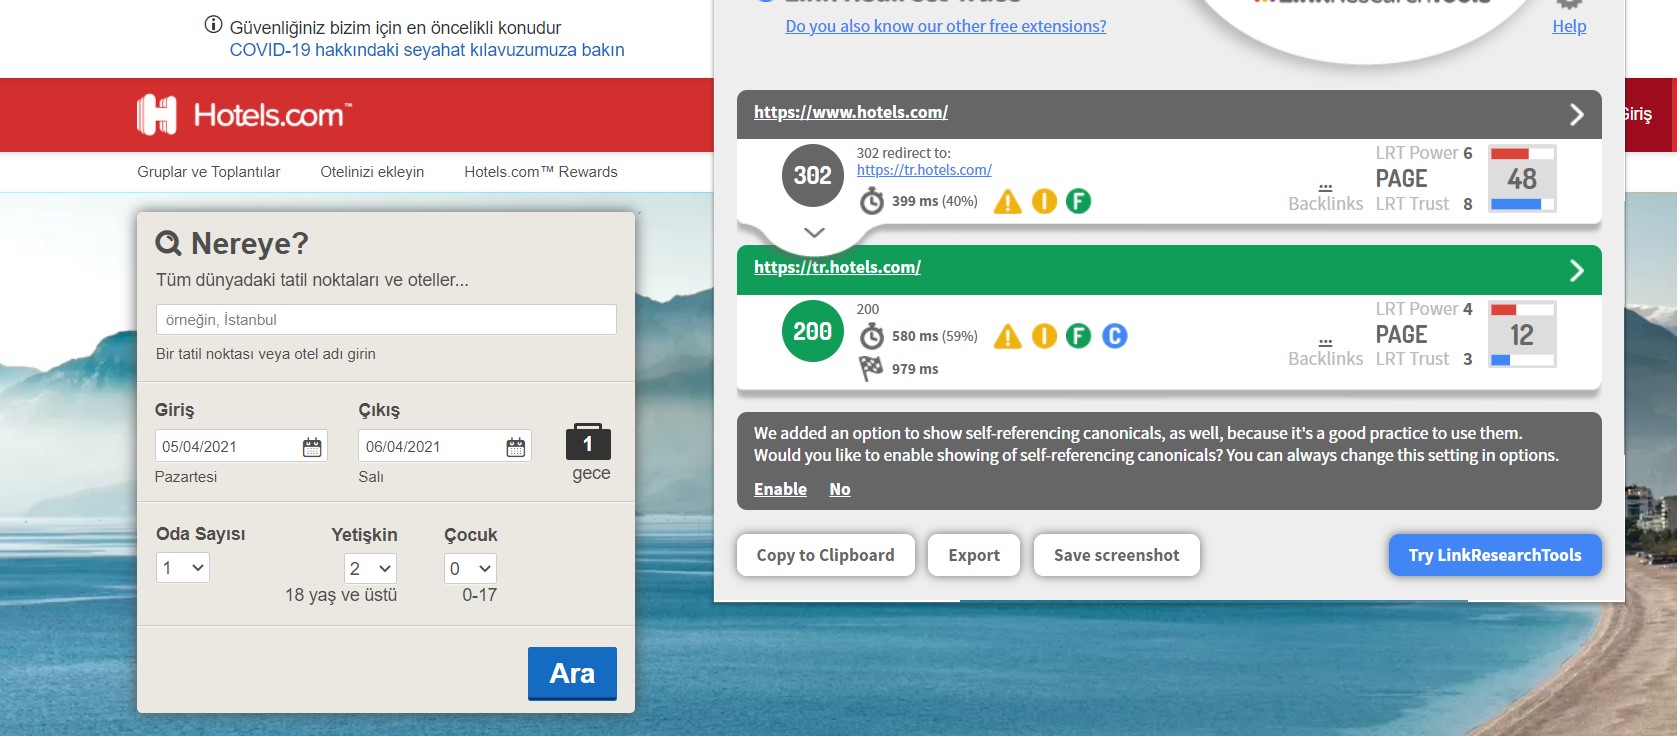Viewport: 1677px width, 736px height.
Task: Click the LRT Power bar of the PAGE 48 widget
Action: point(1522,153)
